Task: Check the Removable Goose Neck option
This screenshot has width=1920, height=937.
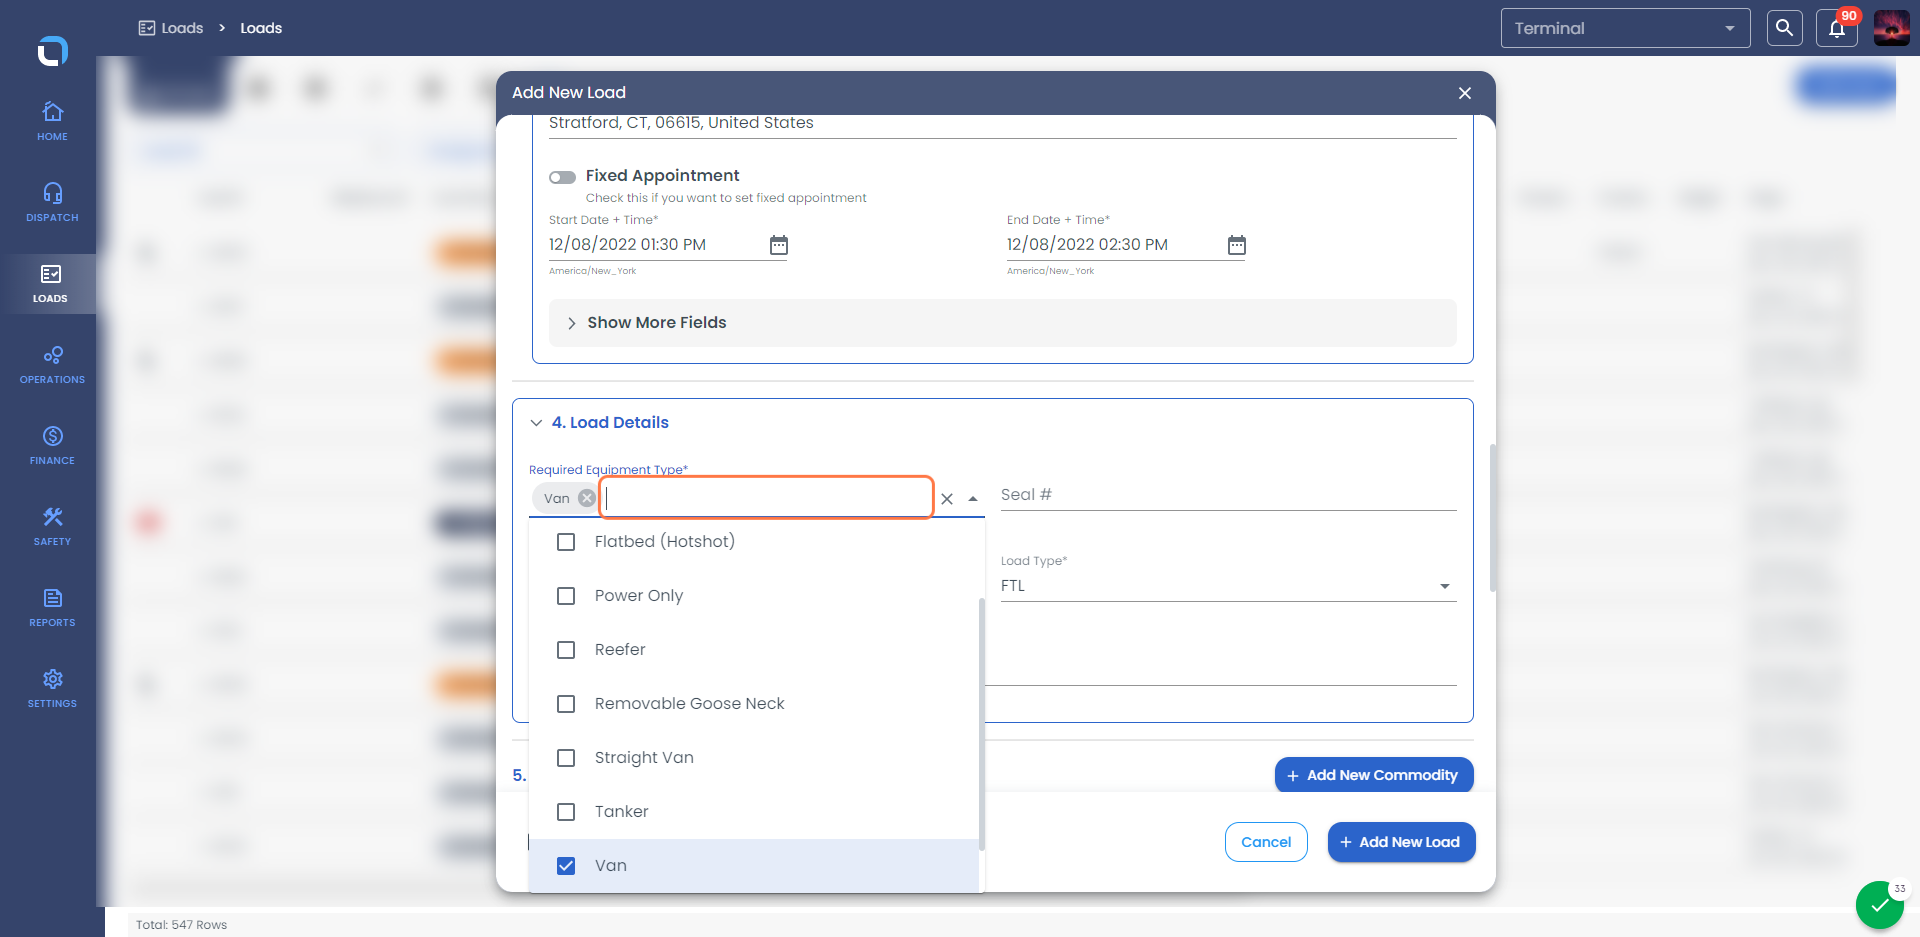Action: coord(566,704)
